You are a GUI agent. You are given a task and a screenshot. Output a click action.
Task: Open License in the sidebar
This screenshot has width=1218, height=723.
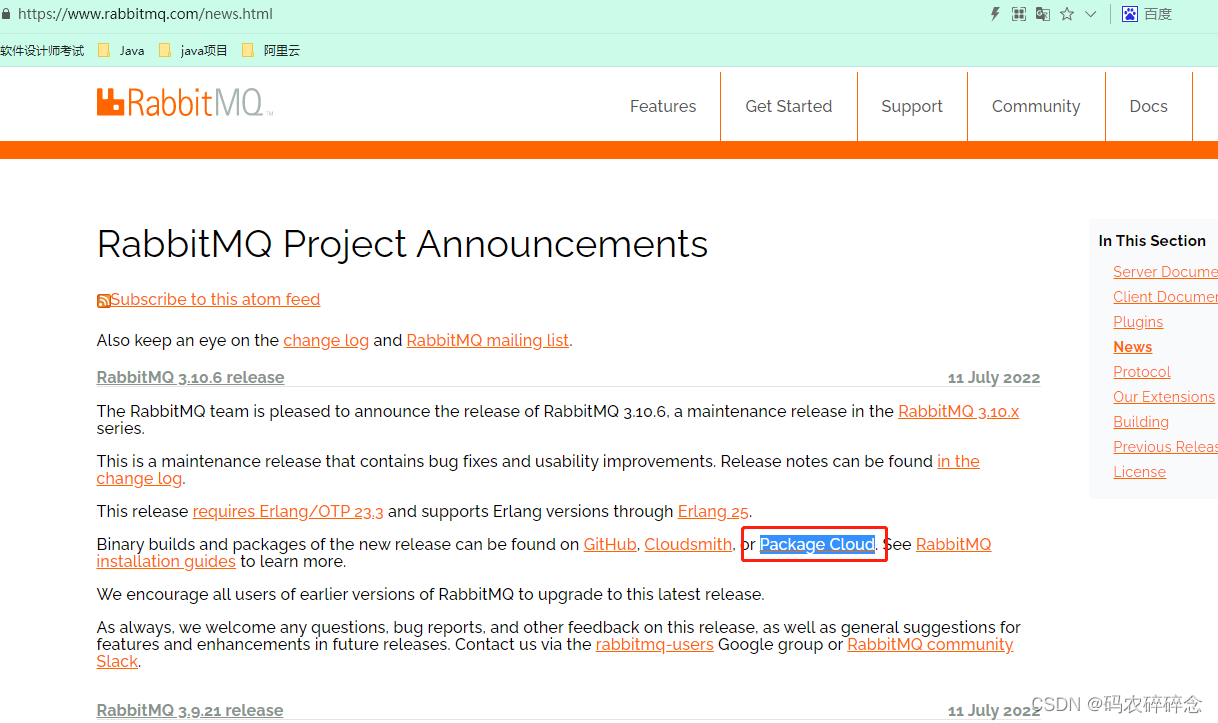(1140, 472)
